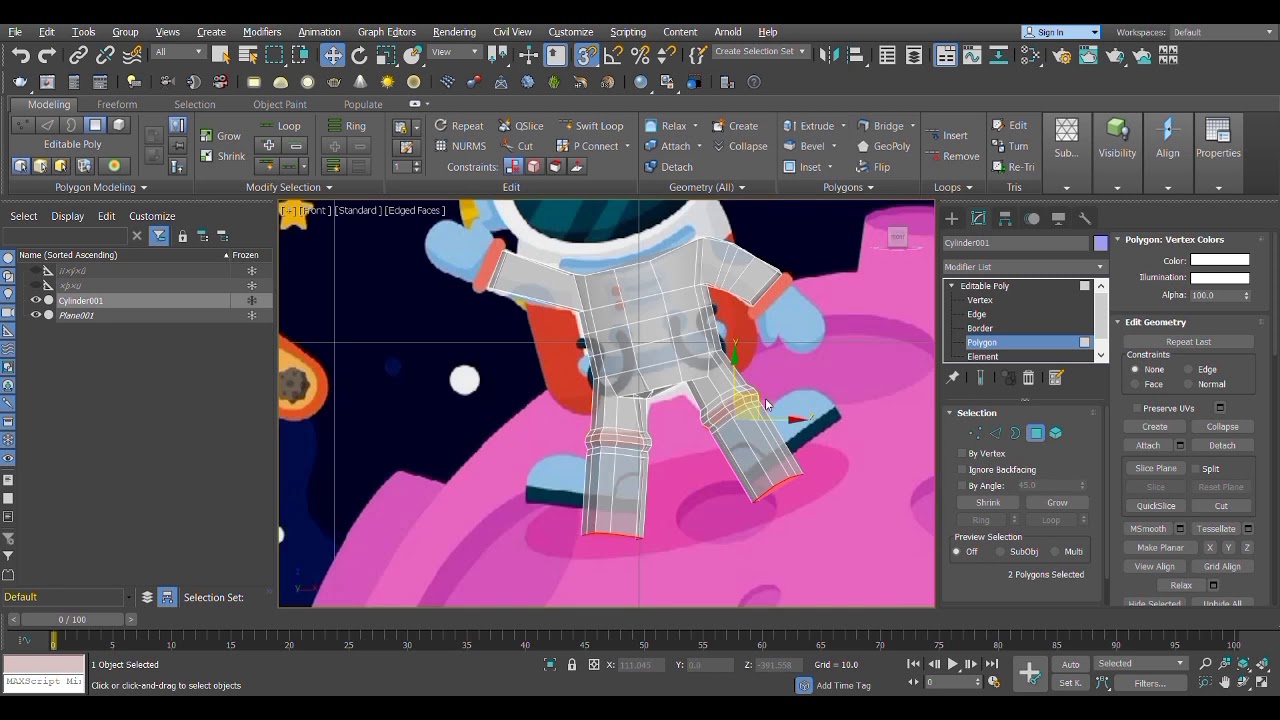Viewport: 1280px width, 720px height.
Task: Click the Tessellate button
Action: click(x=1216, y=529)
